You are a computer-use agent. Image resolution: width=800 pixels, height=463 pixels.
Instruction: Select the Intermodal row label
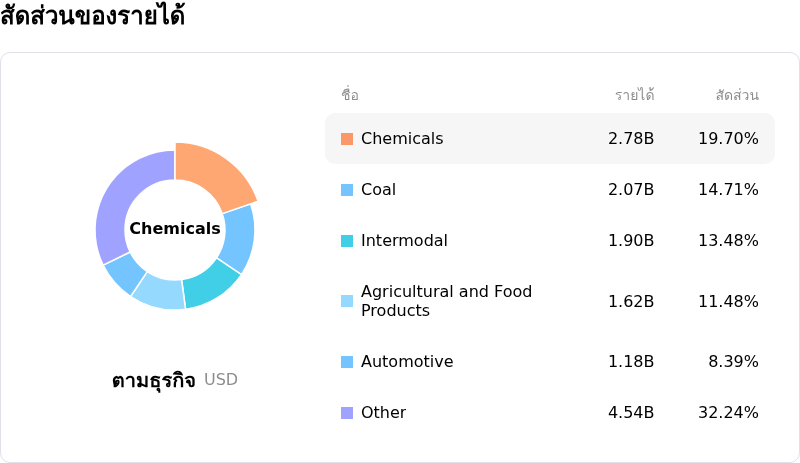(404, 240)
